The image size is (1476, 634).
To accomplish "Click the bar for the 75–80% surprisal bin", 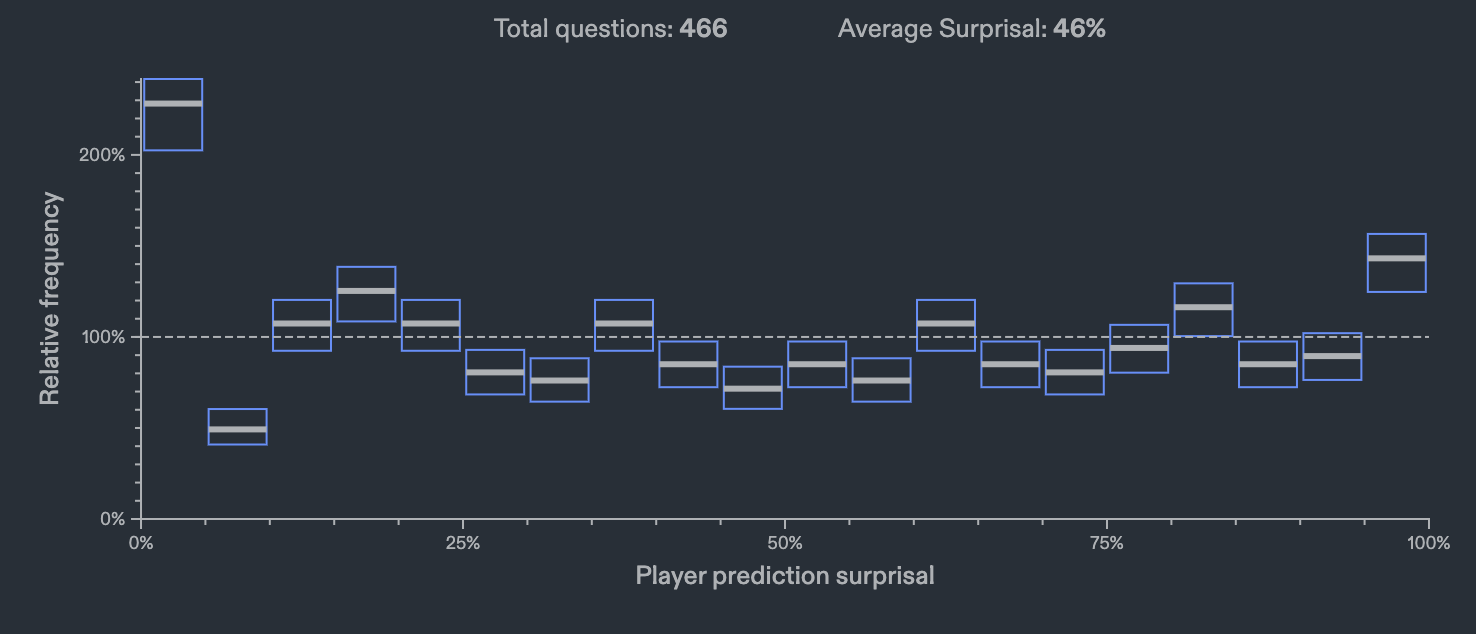I will 1139,349.
